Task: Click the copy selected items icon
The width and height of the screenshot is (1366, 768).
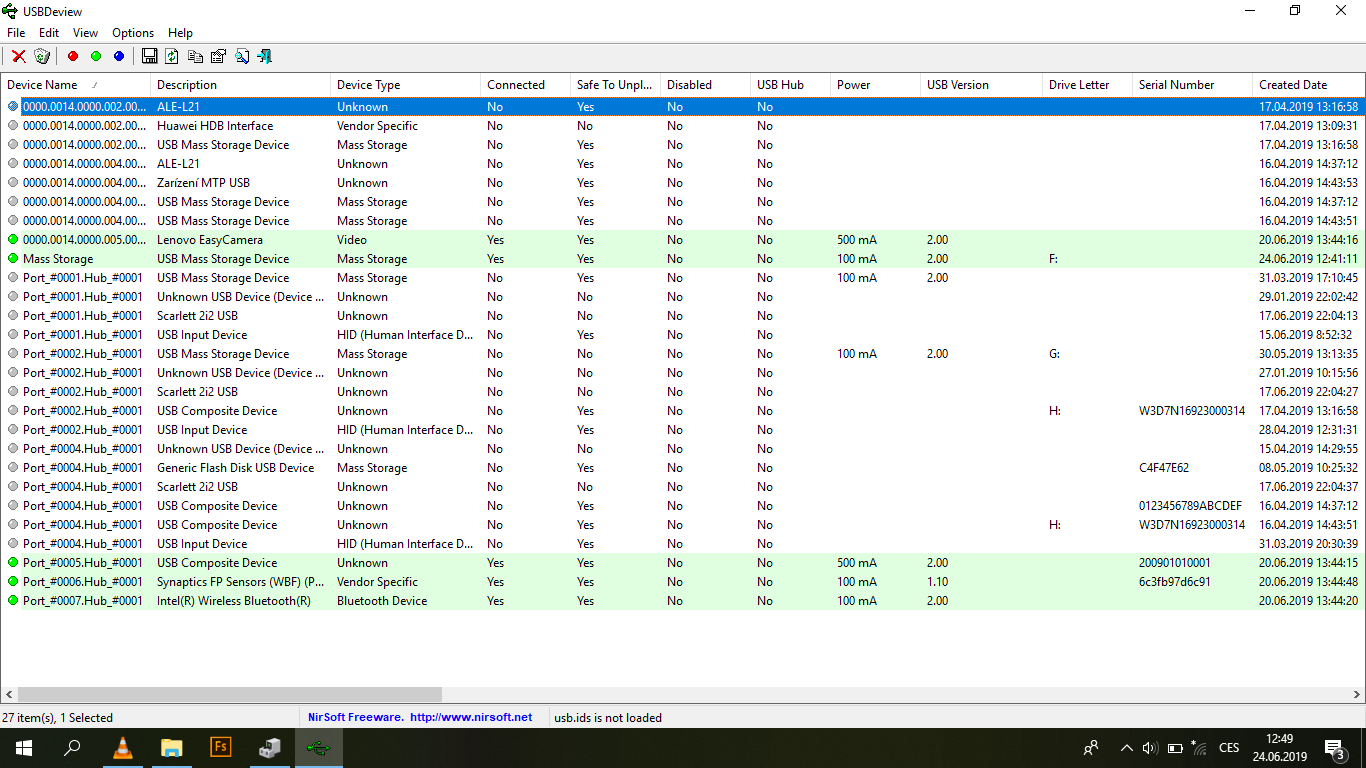Action: coord(195,56)
